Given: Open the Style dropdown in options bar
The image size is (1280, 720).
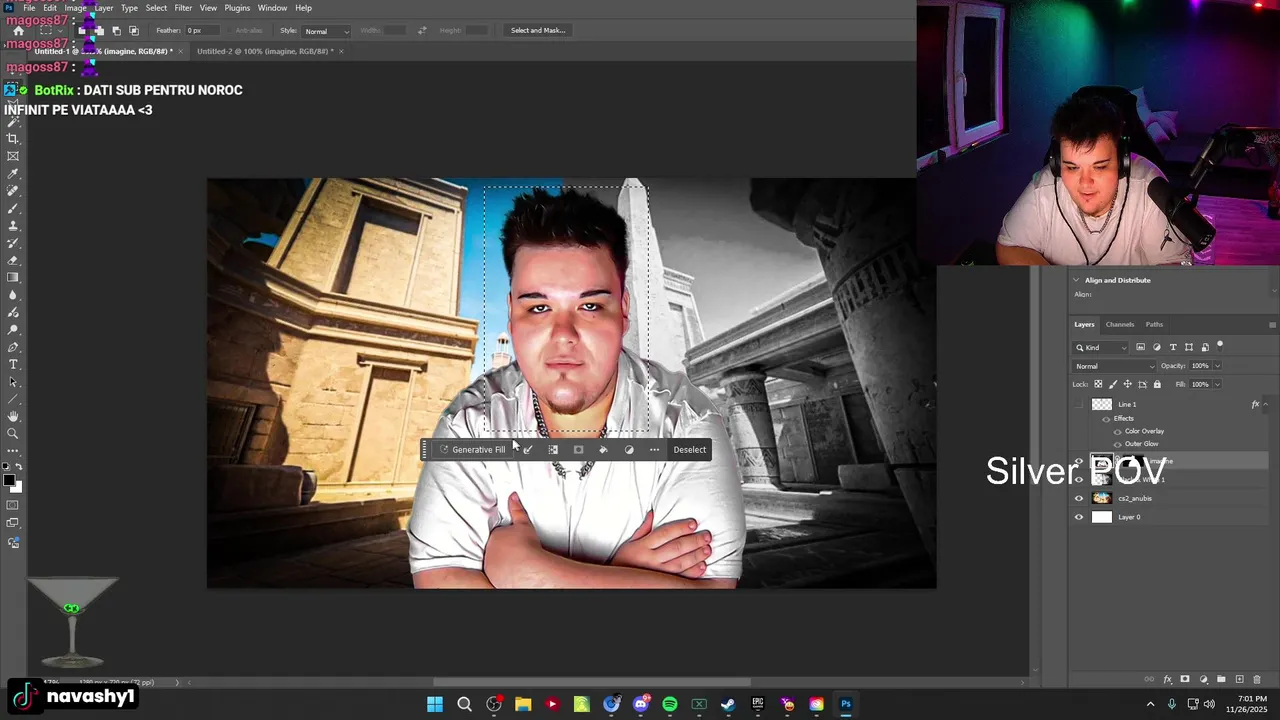Looking at the screenshot, I should pyautogui.click(x=327, y=31).
